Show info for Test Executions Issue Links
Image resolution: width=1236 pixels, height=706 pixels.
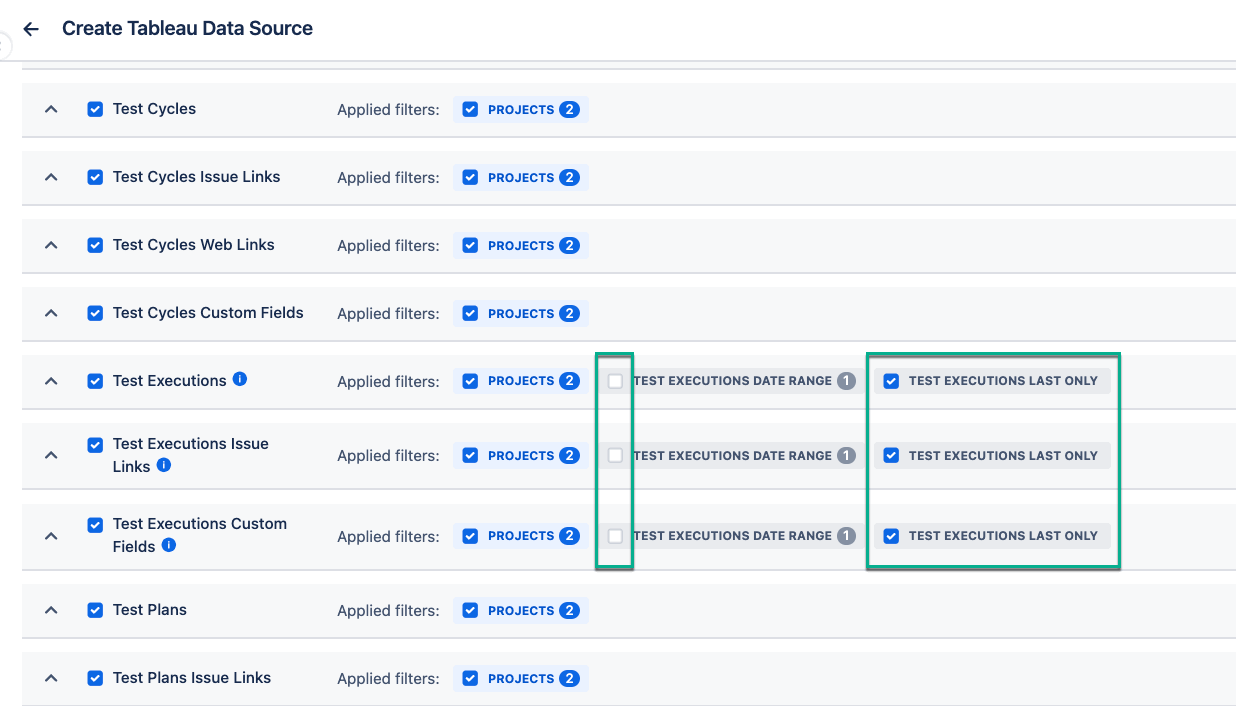point(164,465)
